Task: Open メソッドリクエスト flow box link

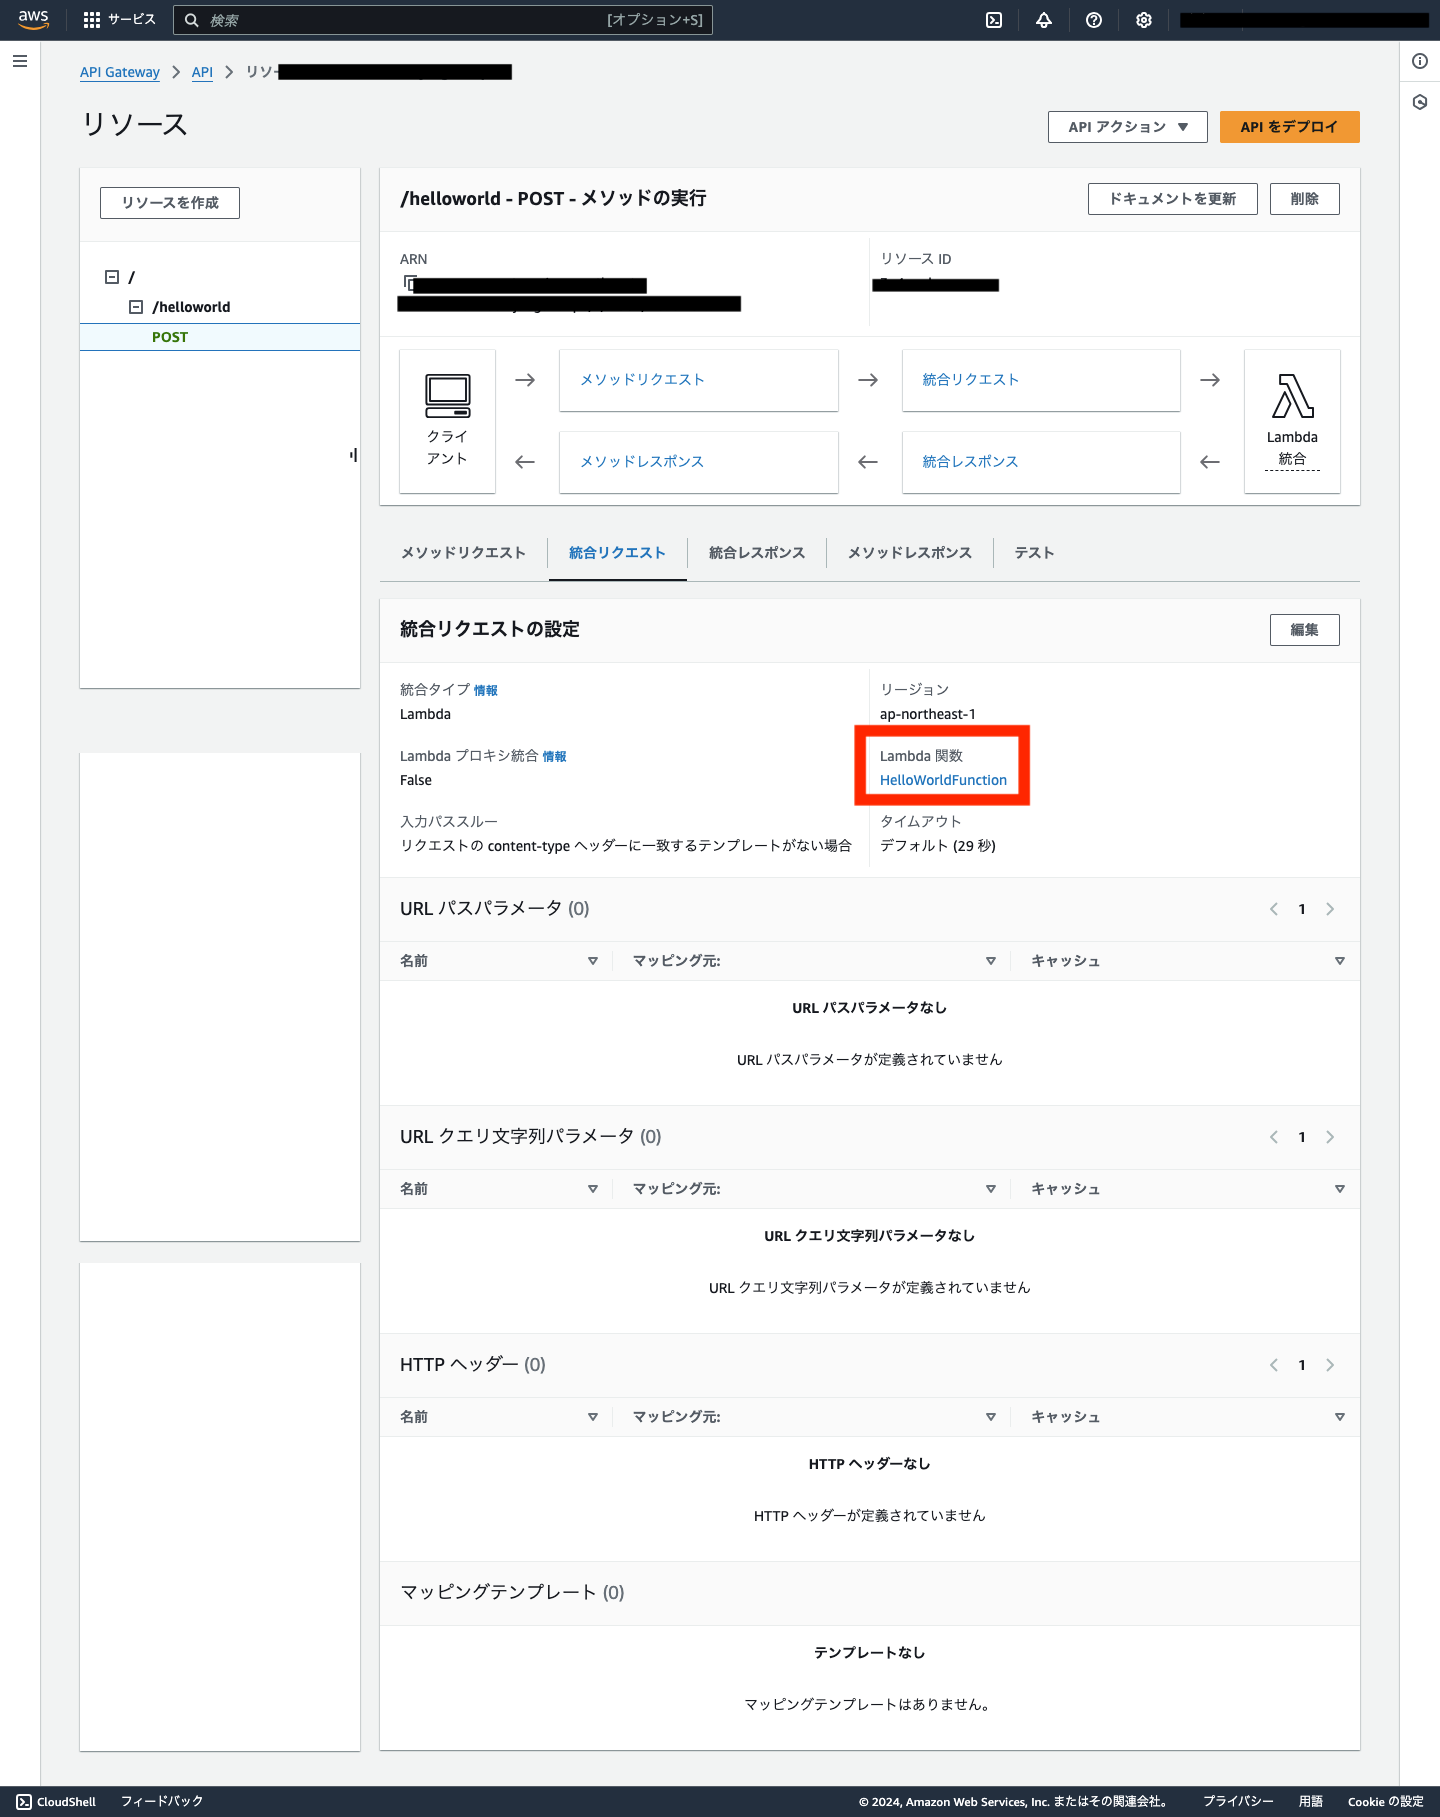Action: coord(642,380)
